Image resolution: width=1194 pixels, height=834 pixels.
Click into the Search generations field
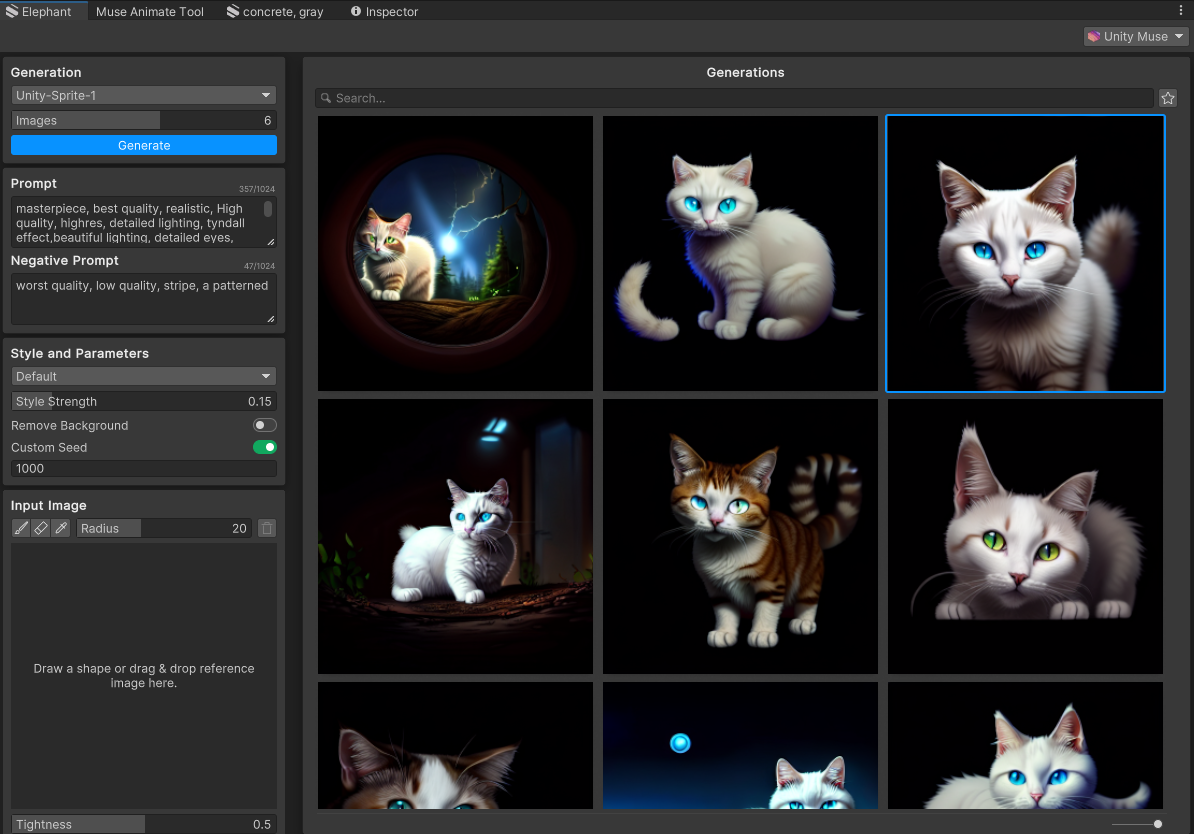click(735, 98)
